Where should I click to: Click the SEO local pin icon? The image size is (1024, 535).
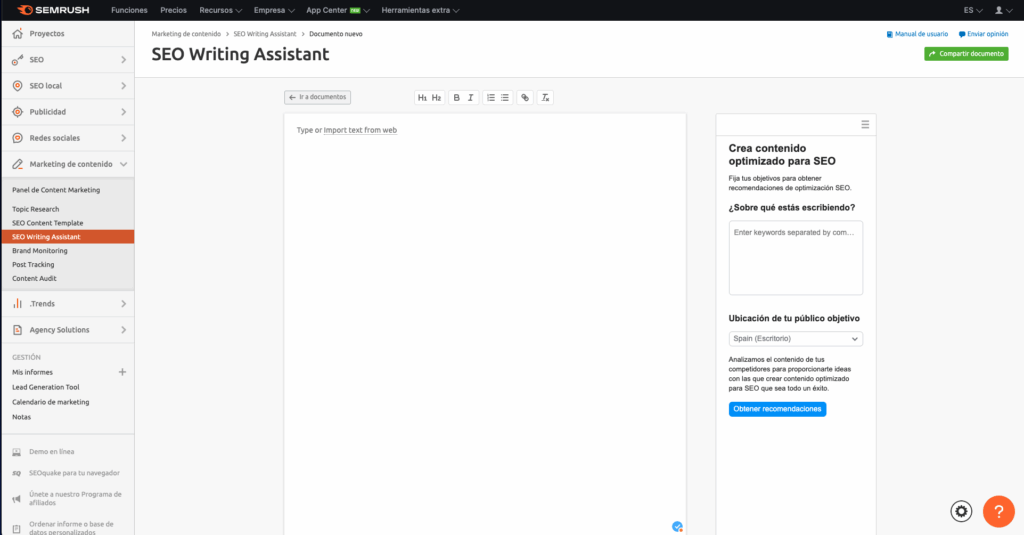tap(18, 86)
